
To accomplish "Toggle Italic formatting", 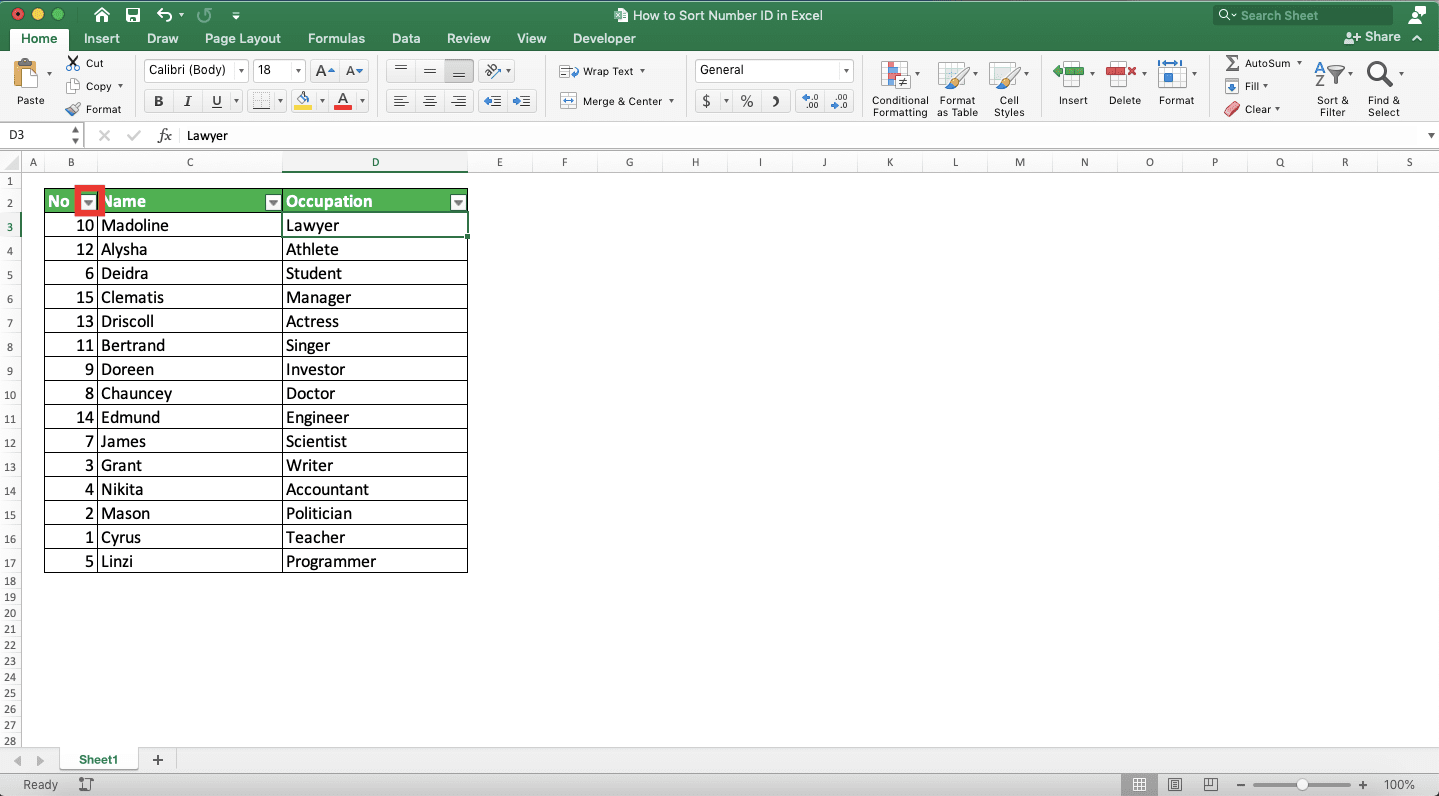I will click(187, 101).
